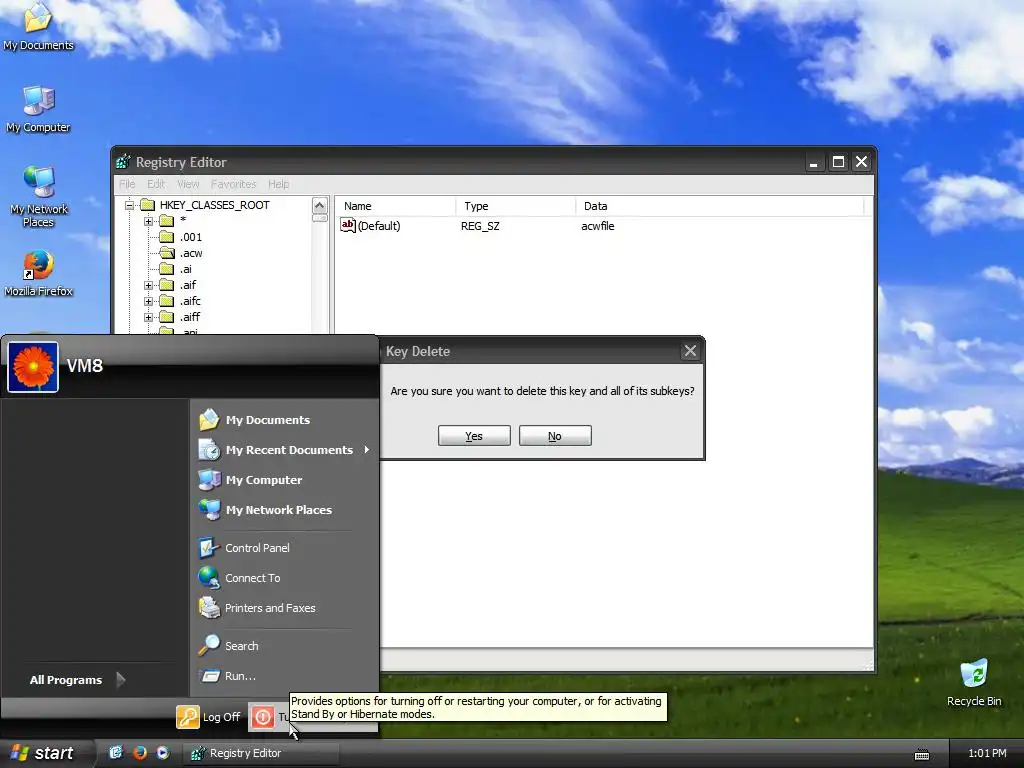The height and width of the screenshot is (768, 1024).
Task: Click the Data column header
Action: [x=720, y=206]
